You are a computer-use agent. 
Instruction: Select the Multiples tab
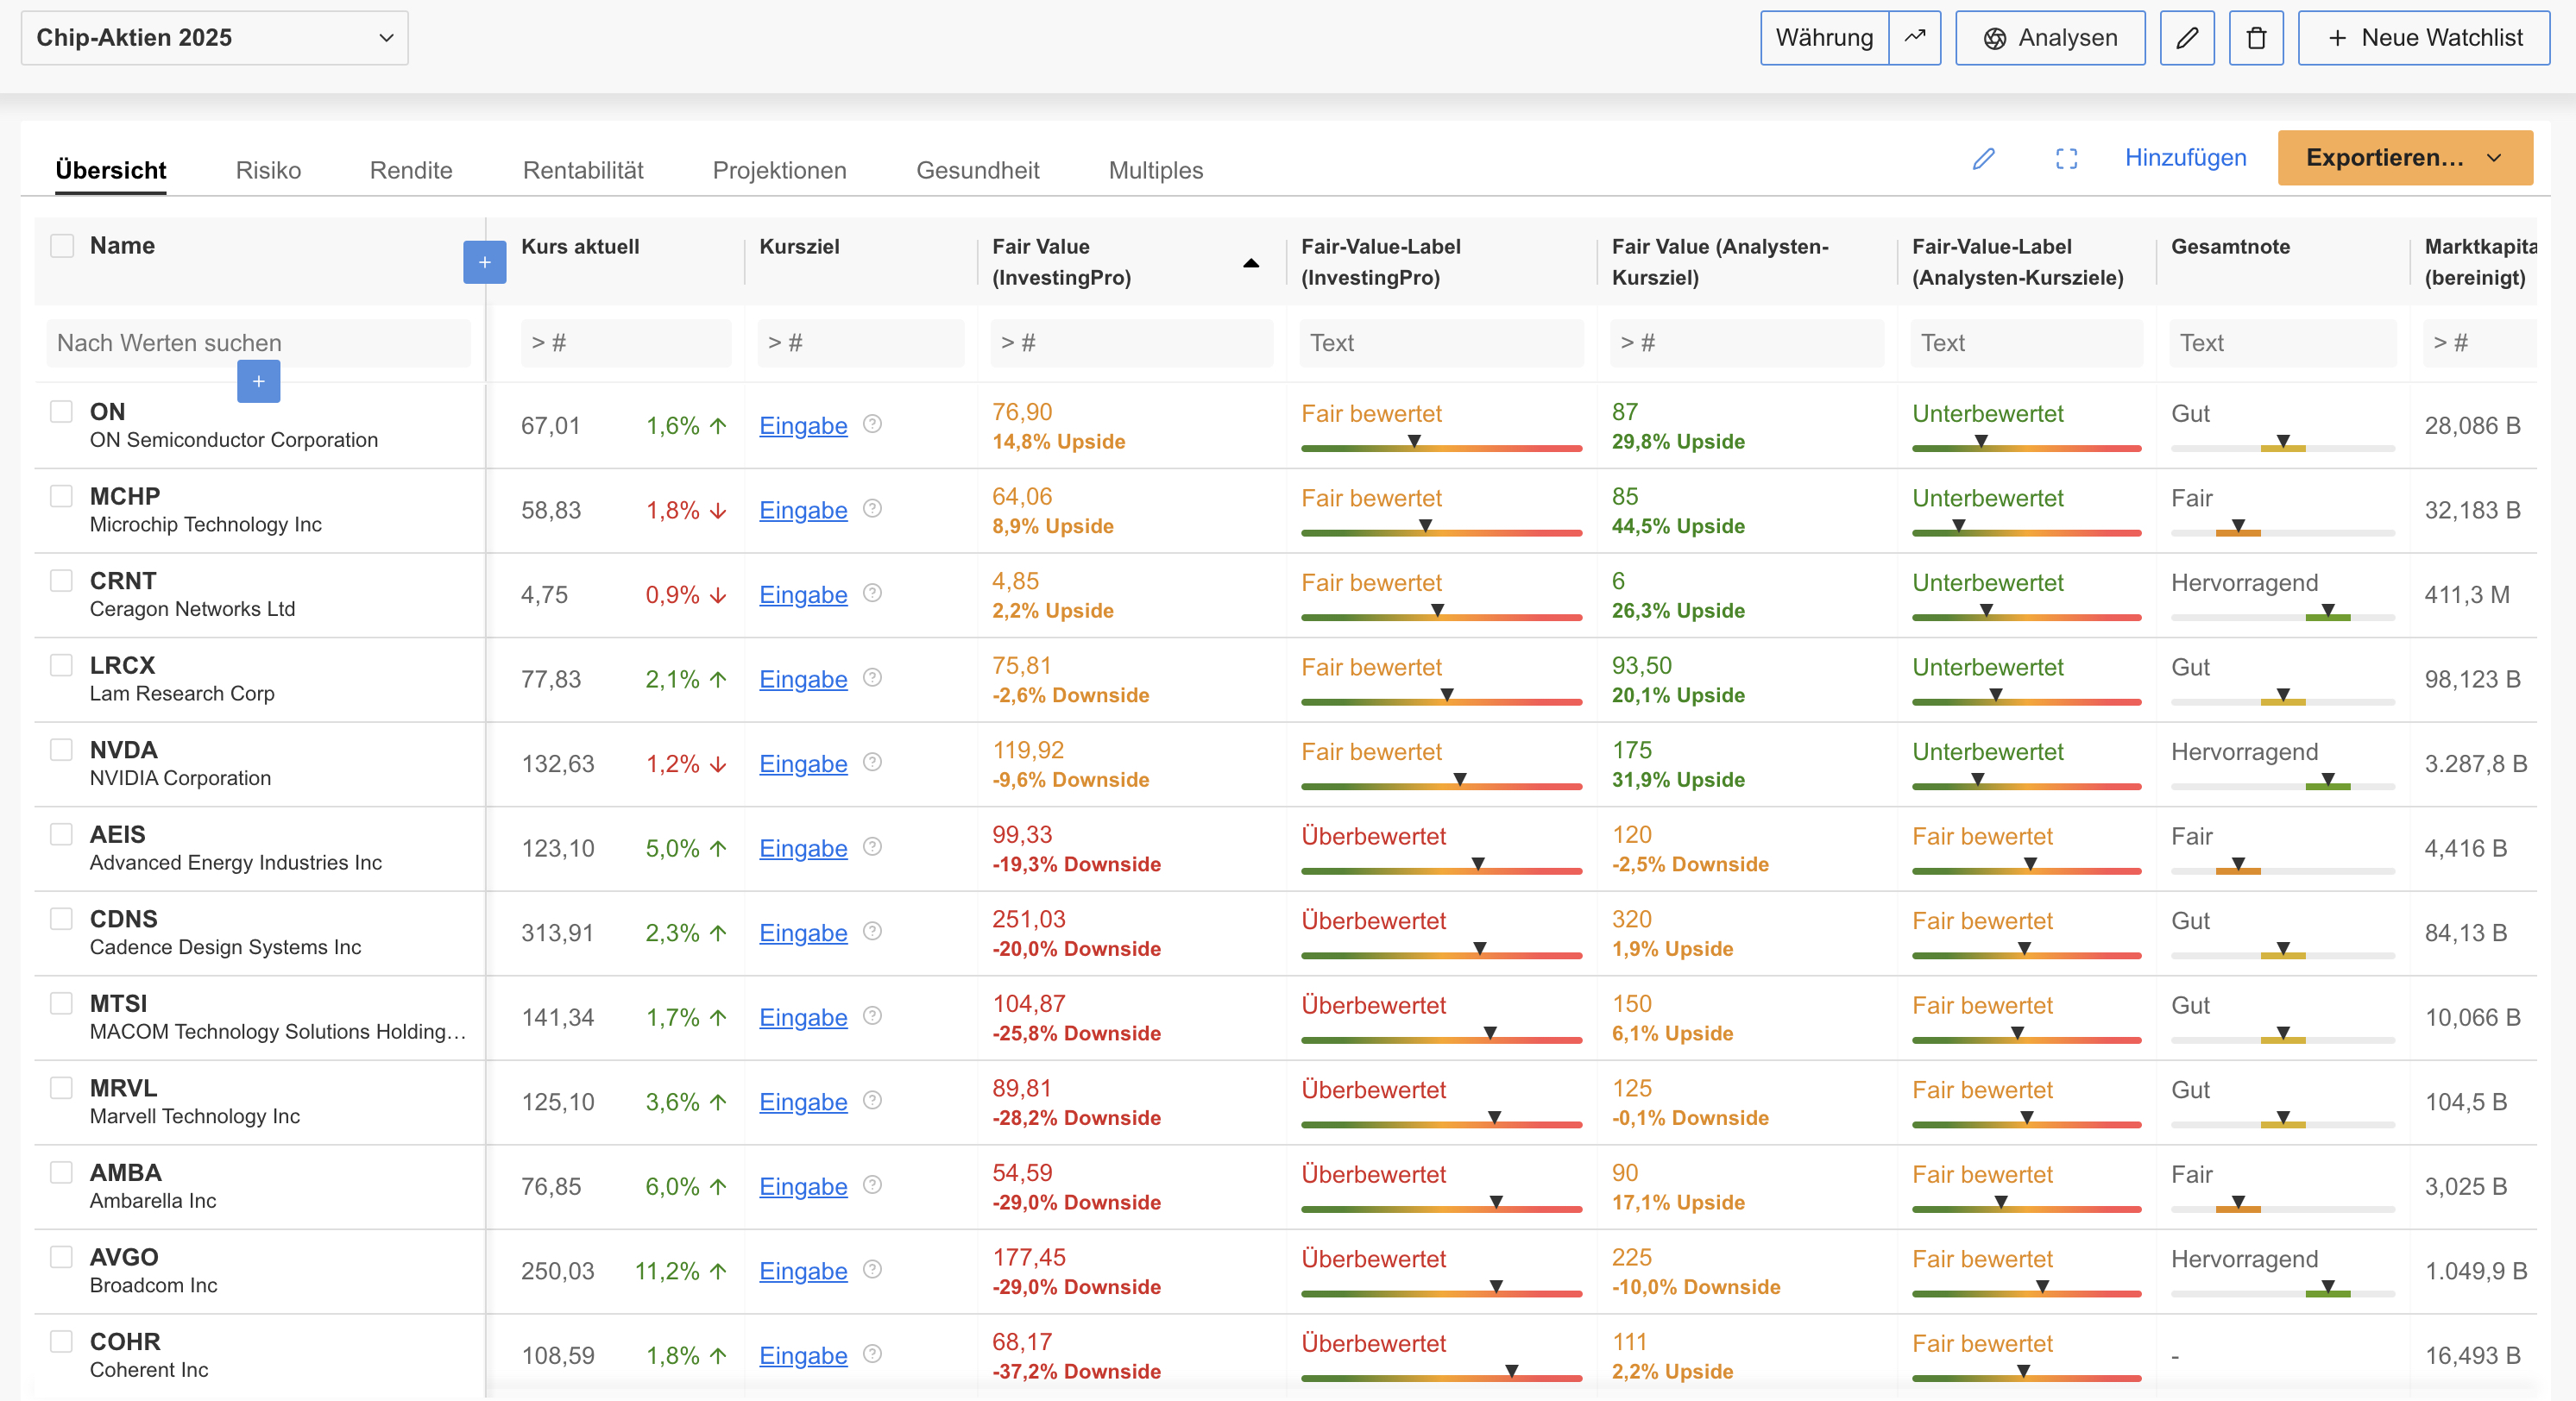click(1155, 170)
